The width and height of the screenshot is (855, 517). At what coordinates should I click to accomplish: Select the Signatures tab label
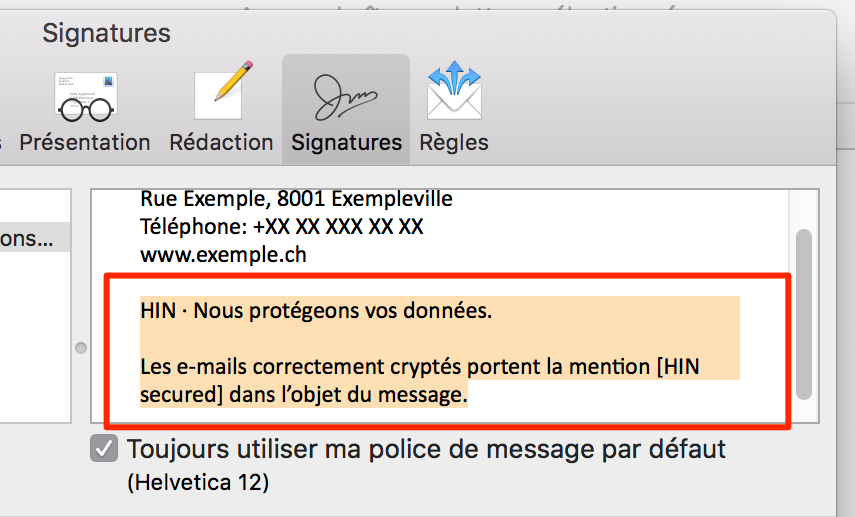click(346, 143)
